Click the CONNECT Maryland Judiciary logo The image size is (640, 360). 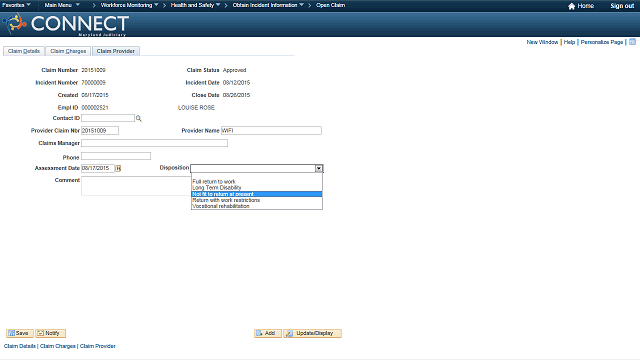click(66, 24)
